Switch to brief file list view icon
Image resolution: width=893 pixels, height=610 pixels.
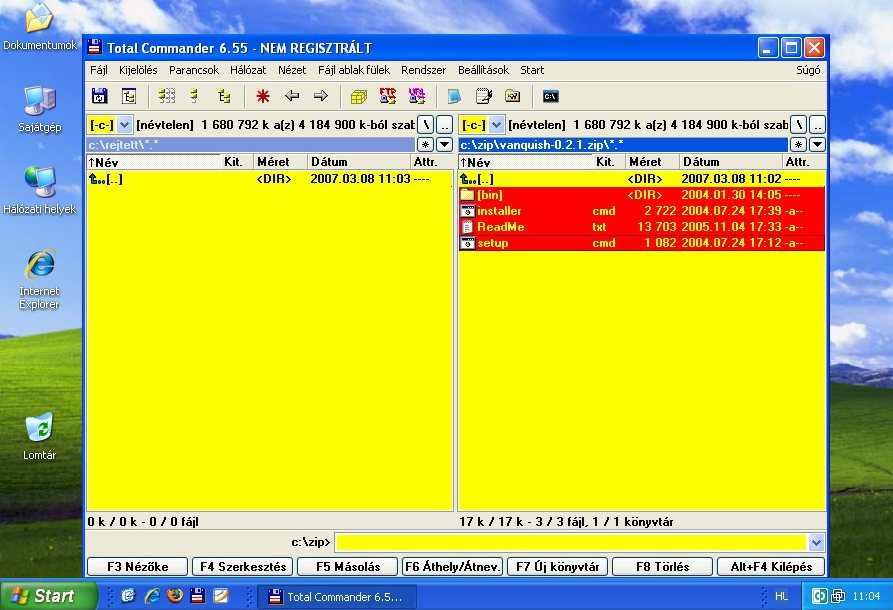[x=166, y=96]
